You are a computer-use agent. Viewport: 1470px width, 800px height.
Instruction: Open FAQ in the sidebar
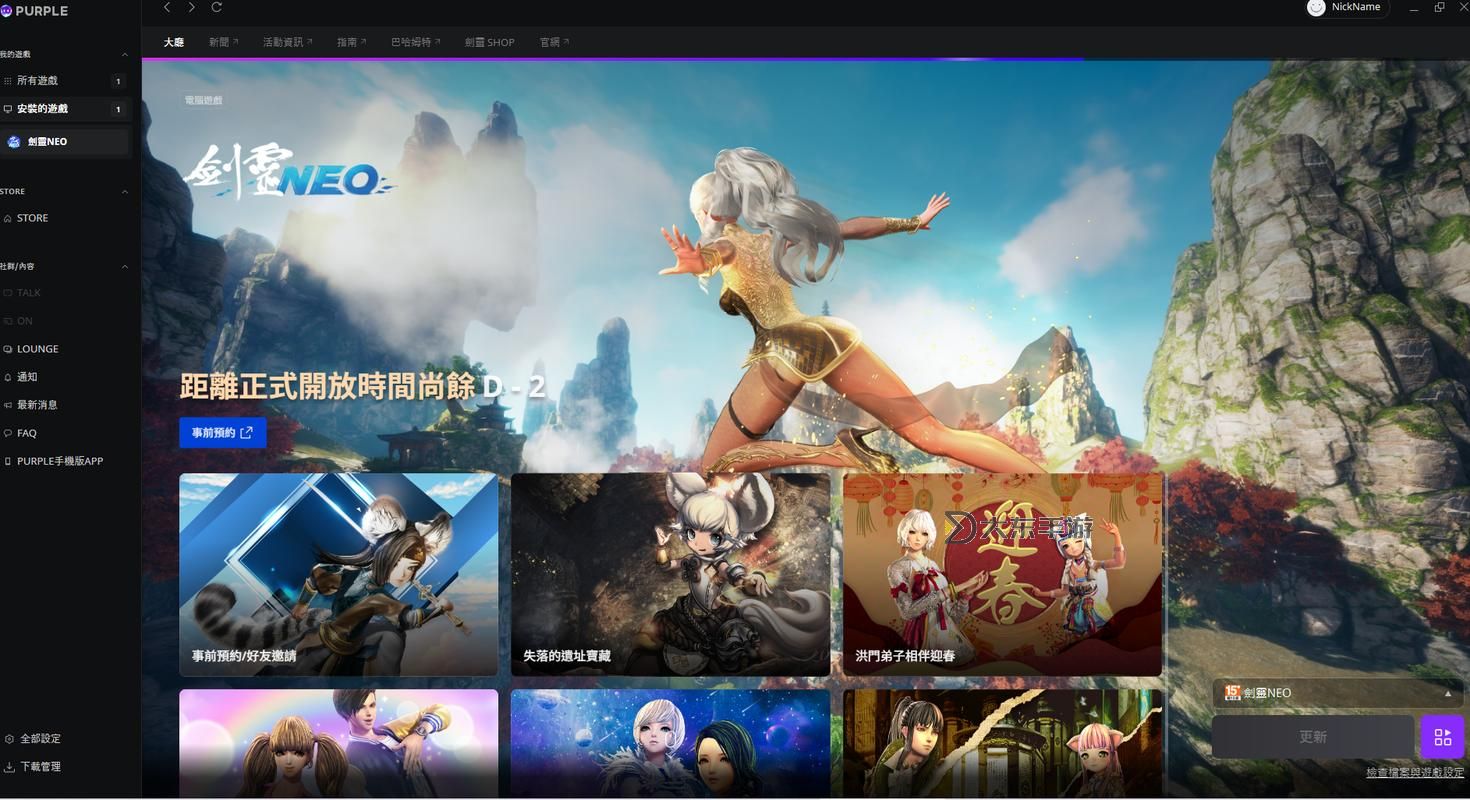coord(26,433)
